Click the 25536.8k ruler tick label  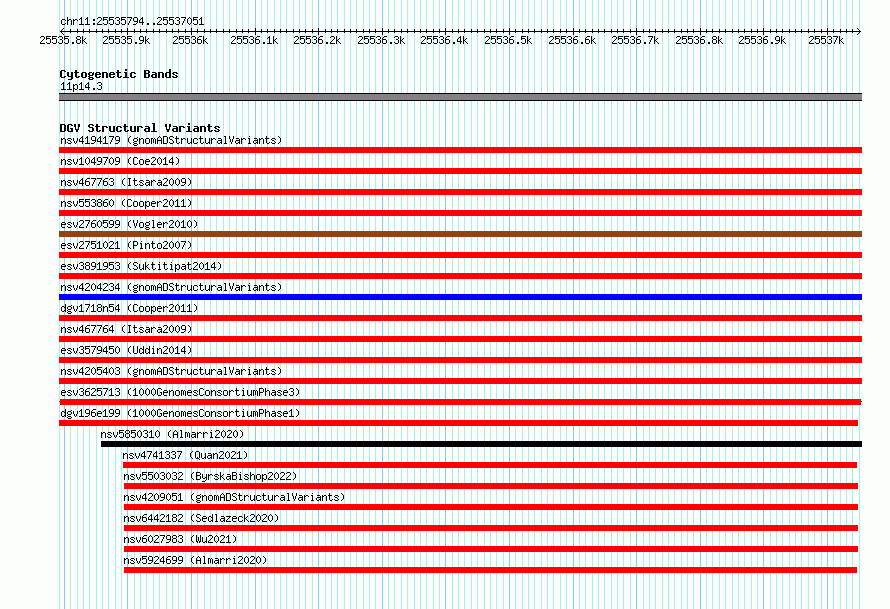699,40
